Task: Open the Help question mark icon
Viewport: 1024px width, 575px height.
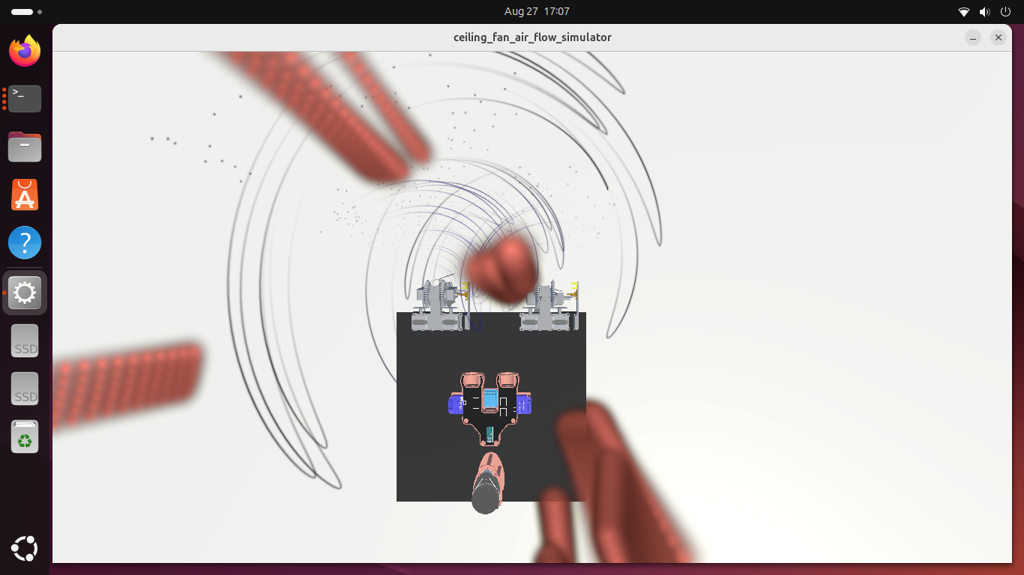Action: click(25, 242)
